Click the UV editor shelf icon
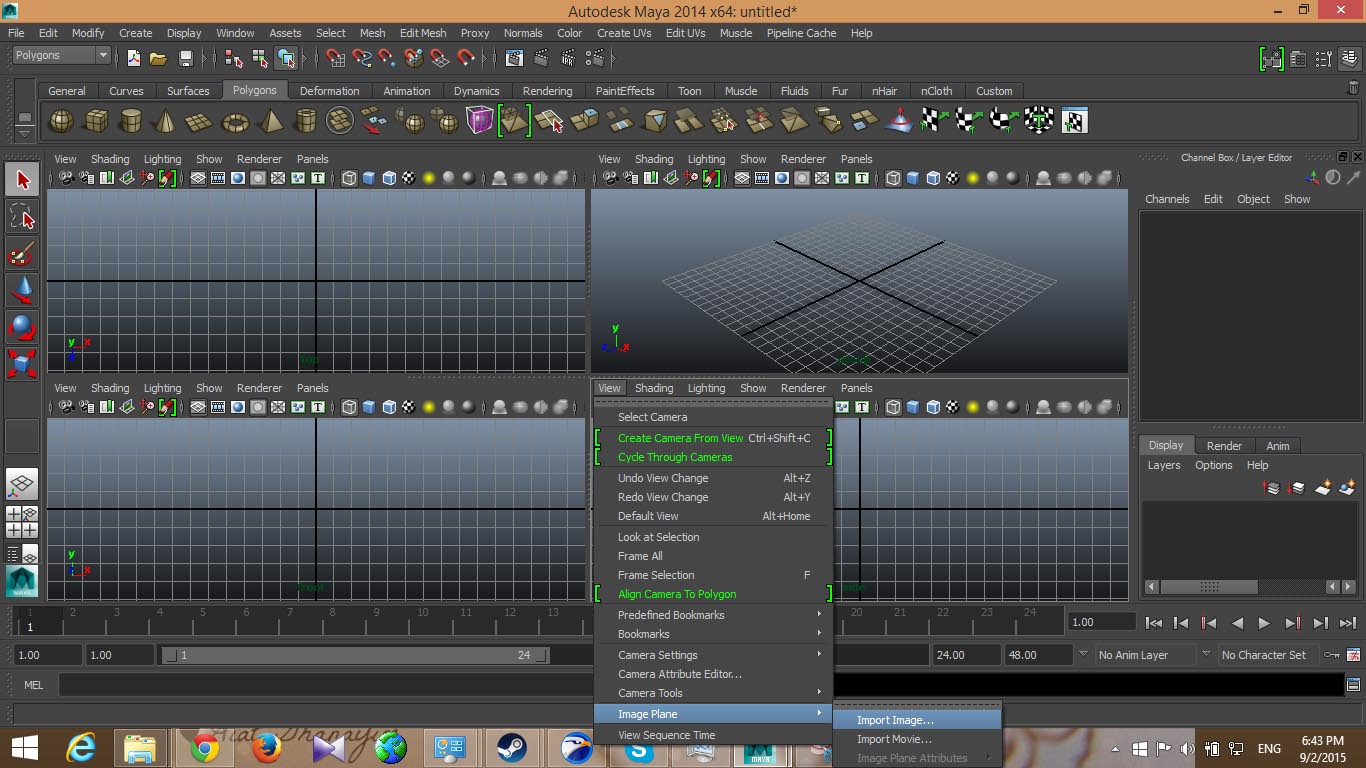The image size is (1366, 768). [1075, 121]
